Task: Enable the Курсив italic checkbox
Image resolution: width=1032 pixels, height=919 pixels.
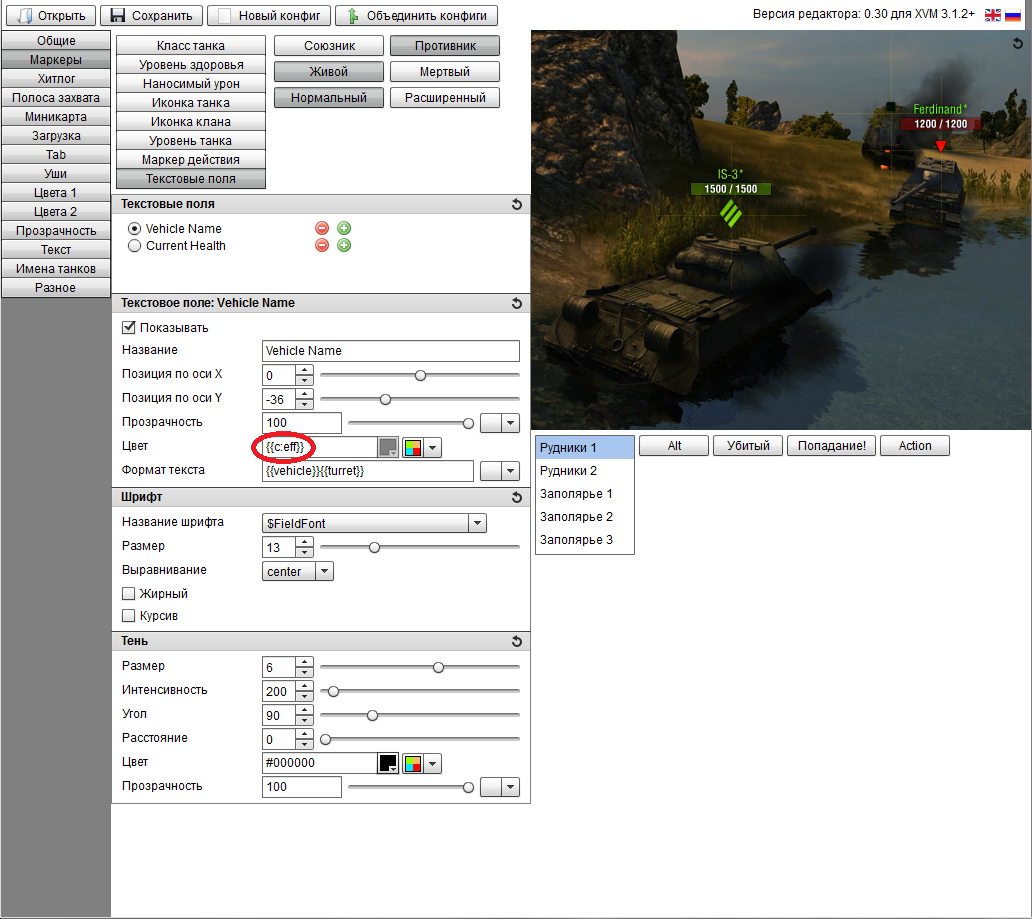Action: point(129,616)
